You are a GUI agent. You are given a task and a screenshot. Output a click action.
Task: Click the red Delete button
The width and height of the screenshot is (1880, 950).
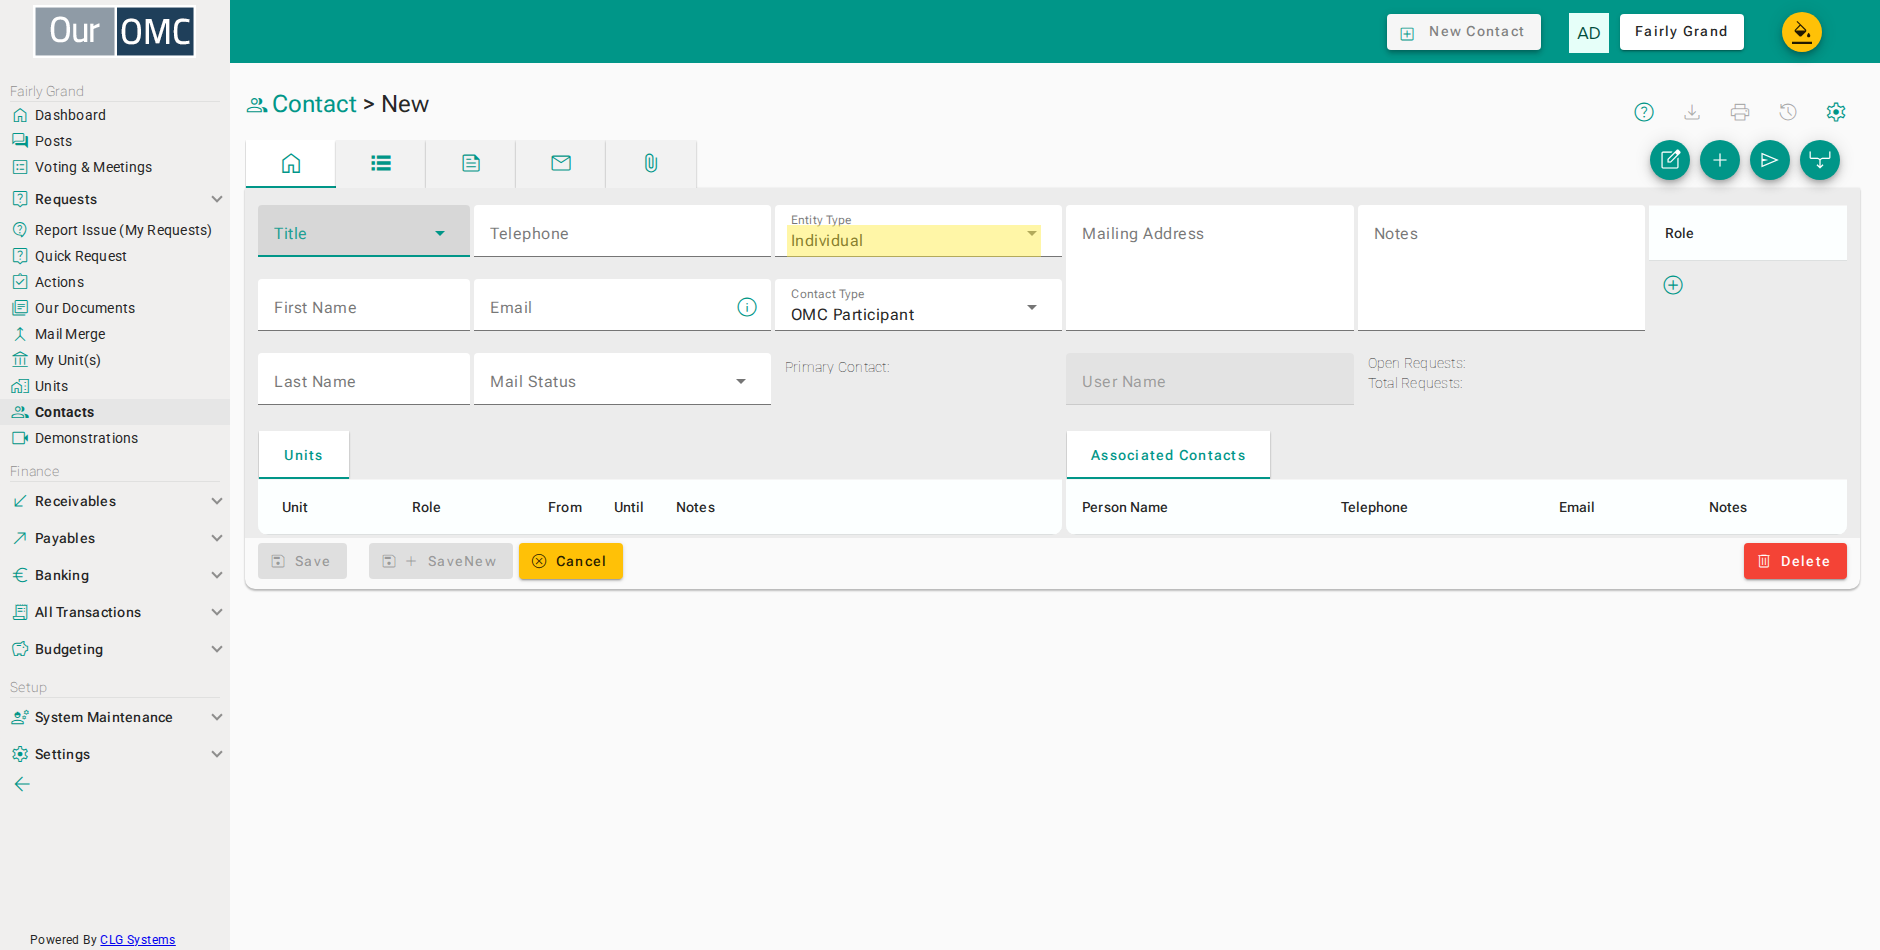pos(1795,561)
